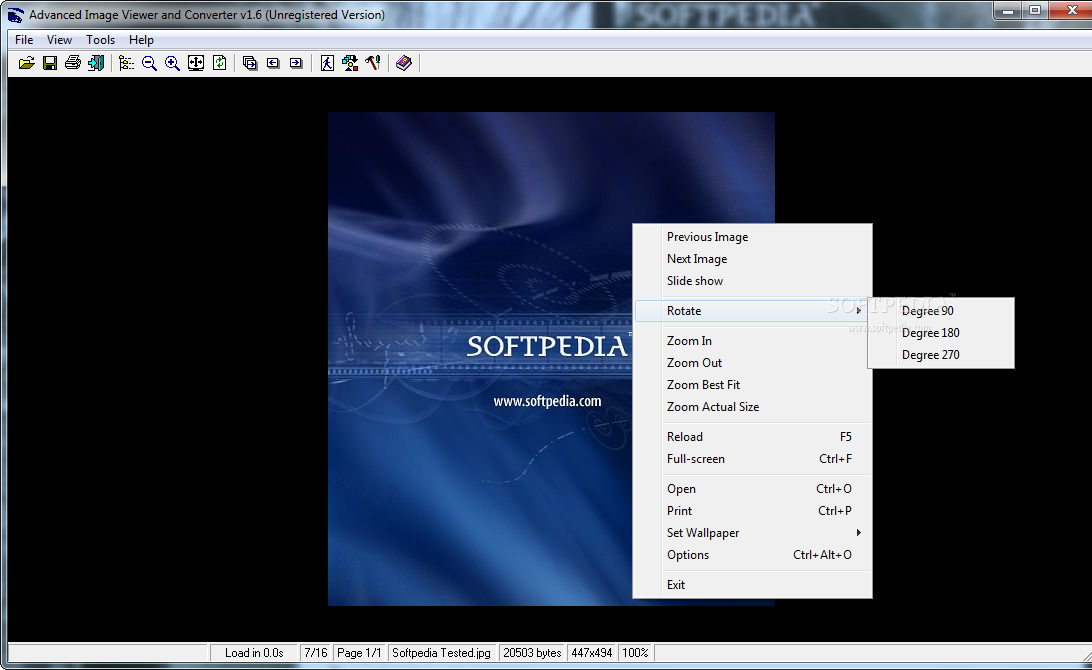Choose Open Ctrl+O in context menu
The image size is (1092, 670).
coord(753,489)
